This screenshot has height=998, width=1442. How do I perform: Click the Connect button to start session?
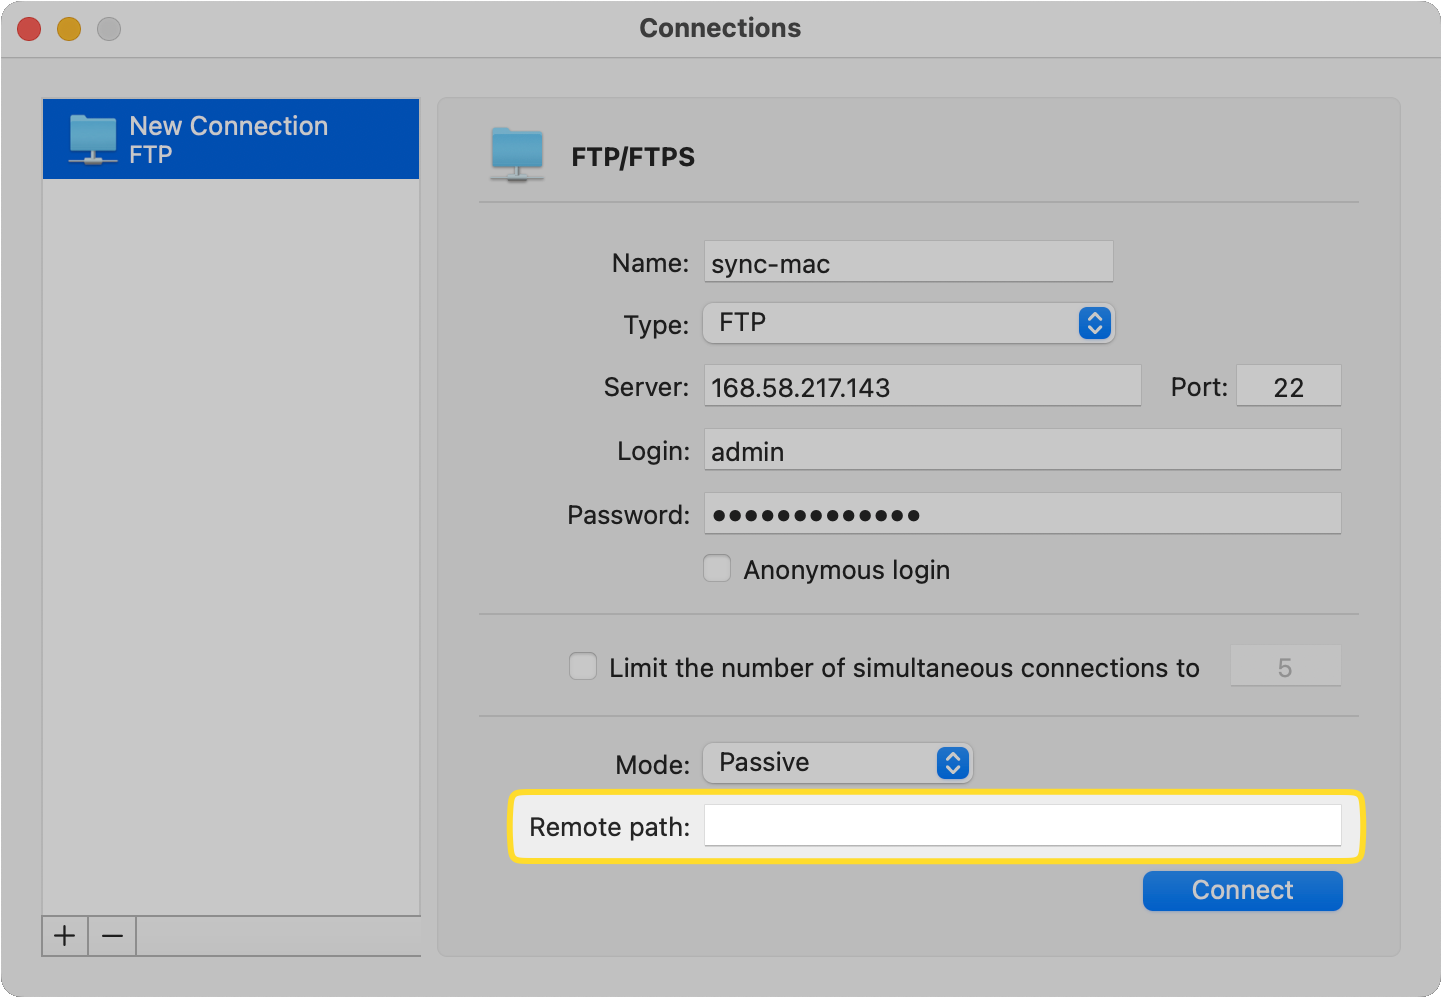pyautogui.click(x=1242, y=890)
